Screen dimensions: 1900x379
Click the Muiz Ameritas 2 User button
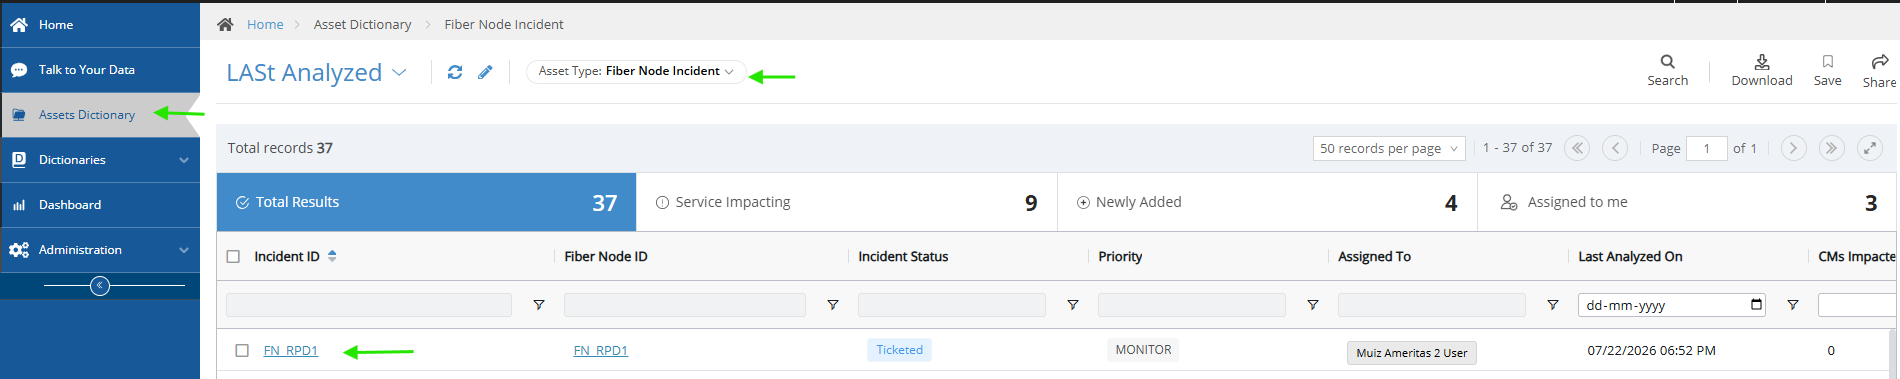click(1412, 353)
